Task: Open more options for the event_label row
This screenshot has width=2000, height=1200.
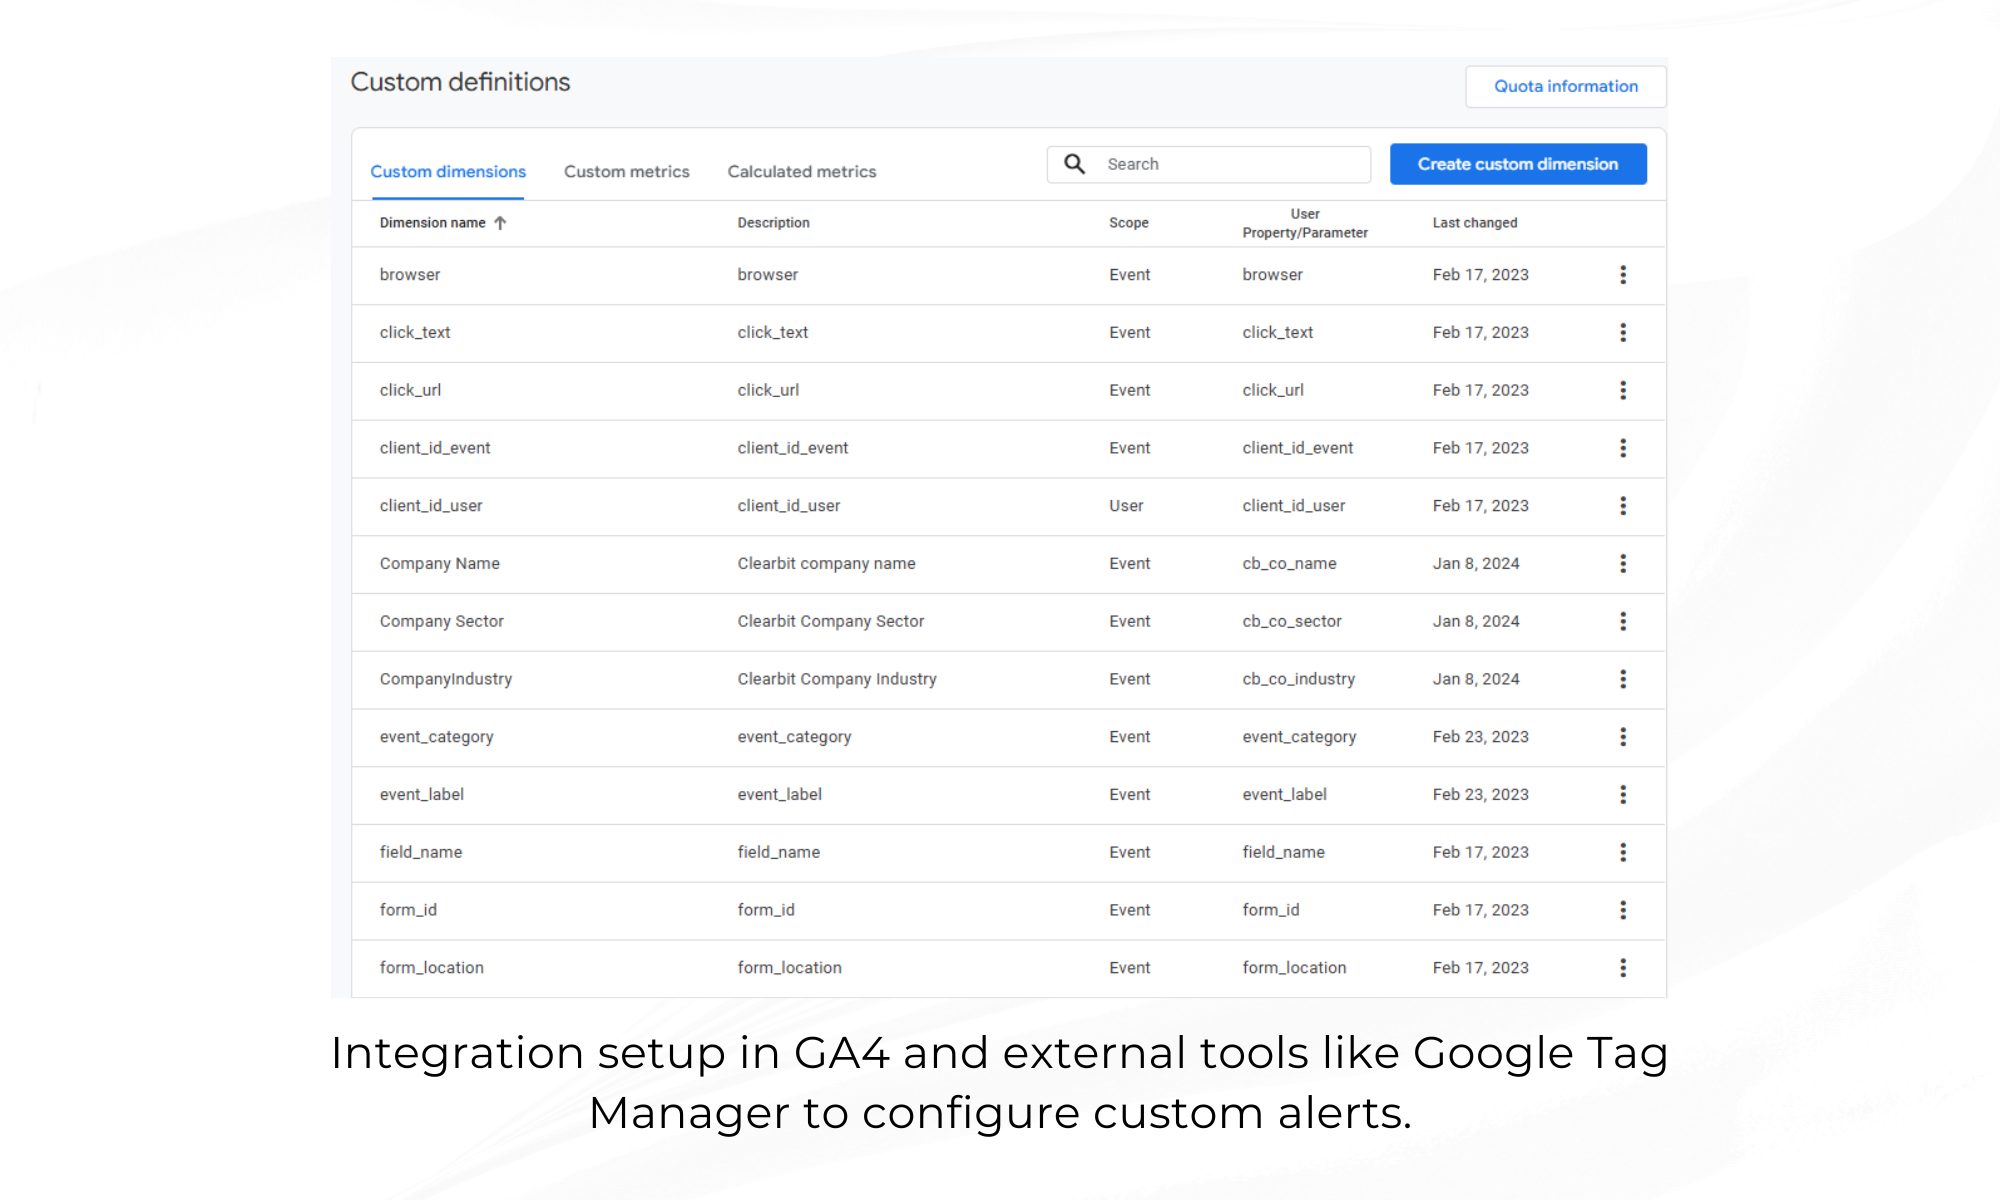Action: [x=1622, y=795]
